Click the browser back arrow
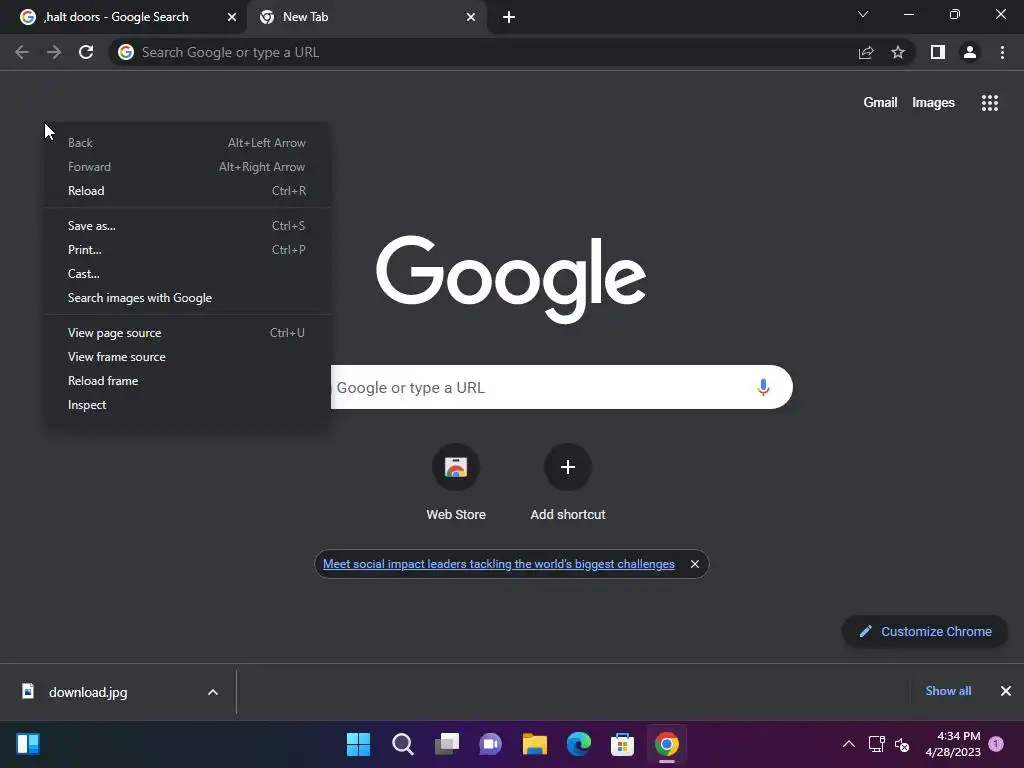 22,52
